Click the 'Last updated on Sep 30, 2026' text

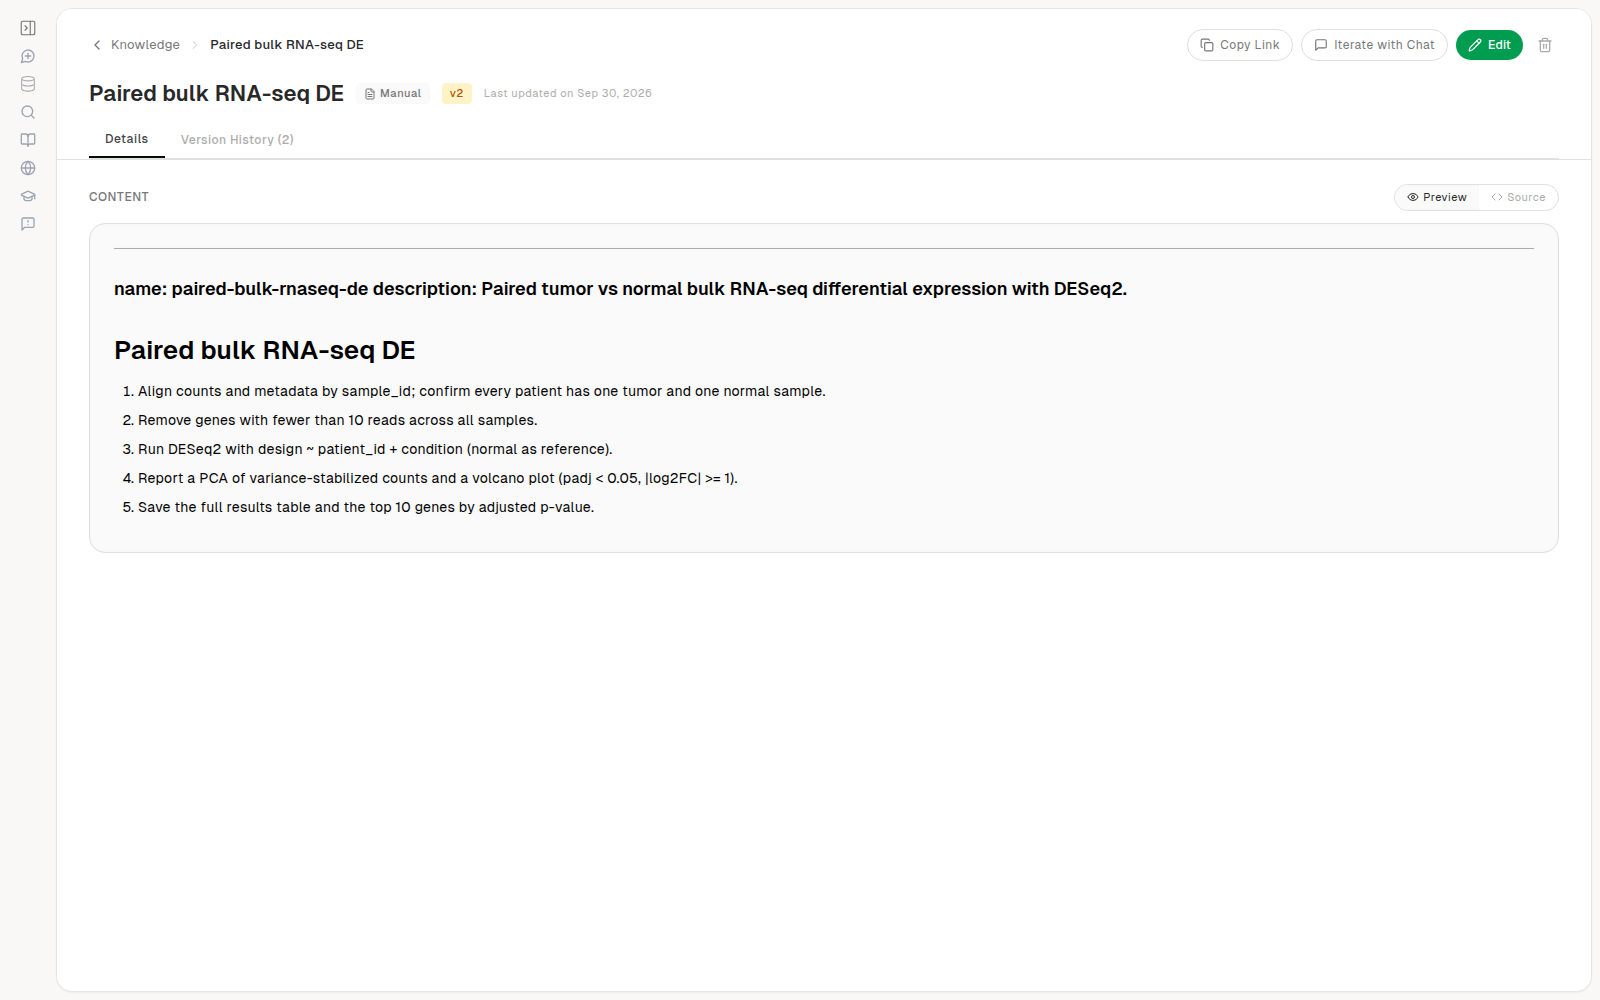[x=568, y=93]
